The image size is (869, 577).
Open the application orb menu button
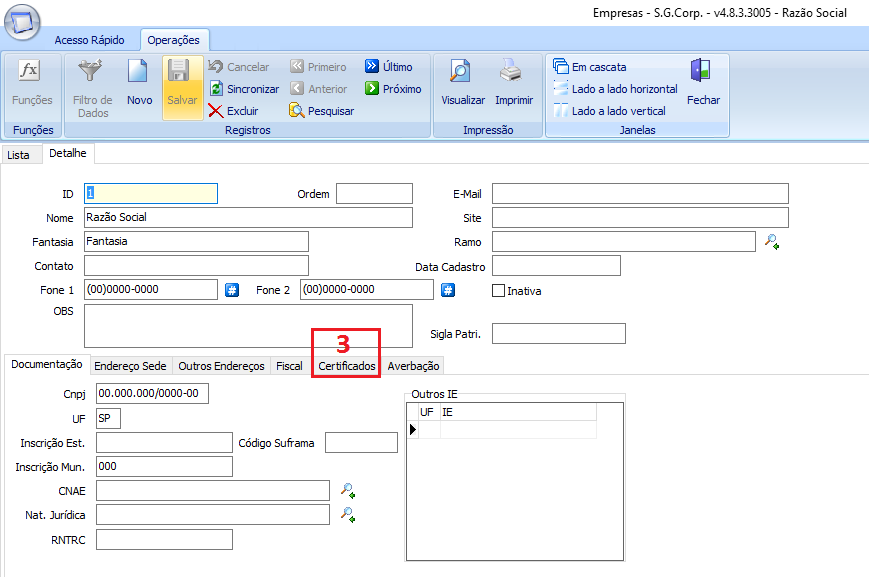22,23
